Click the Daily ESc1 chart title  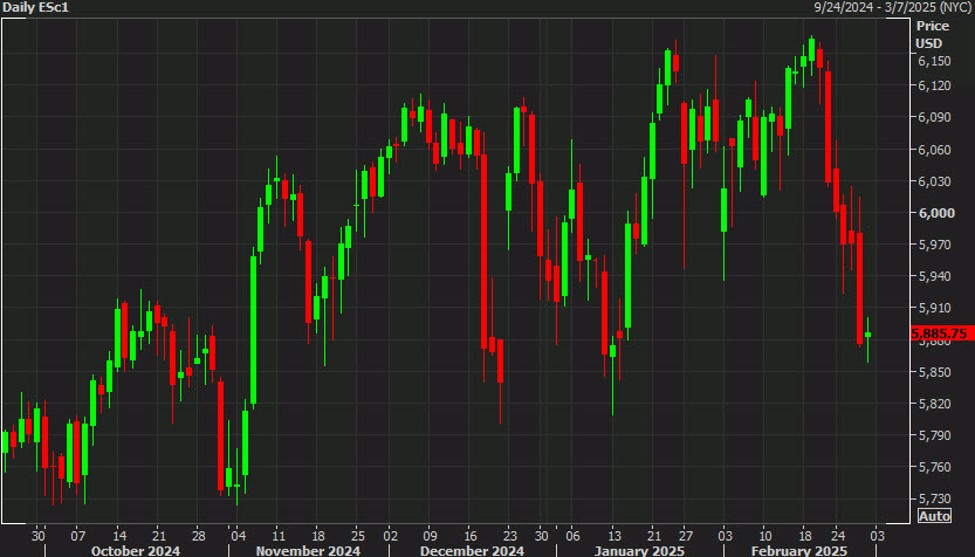coord(35,7)
